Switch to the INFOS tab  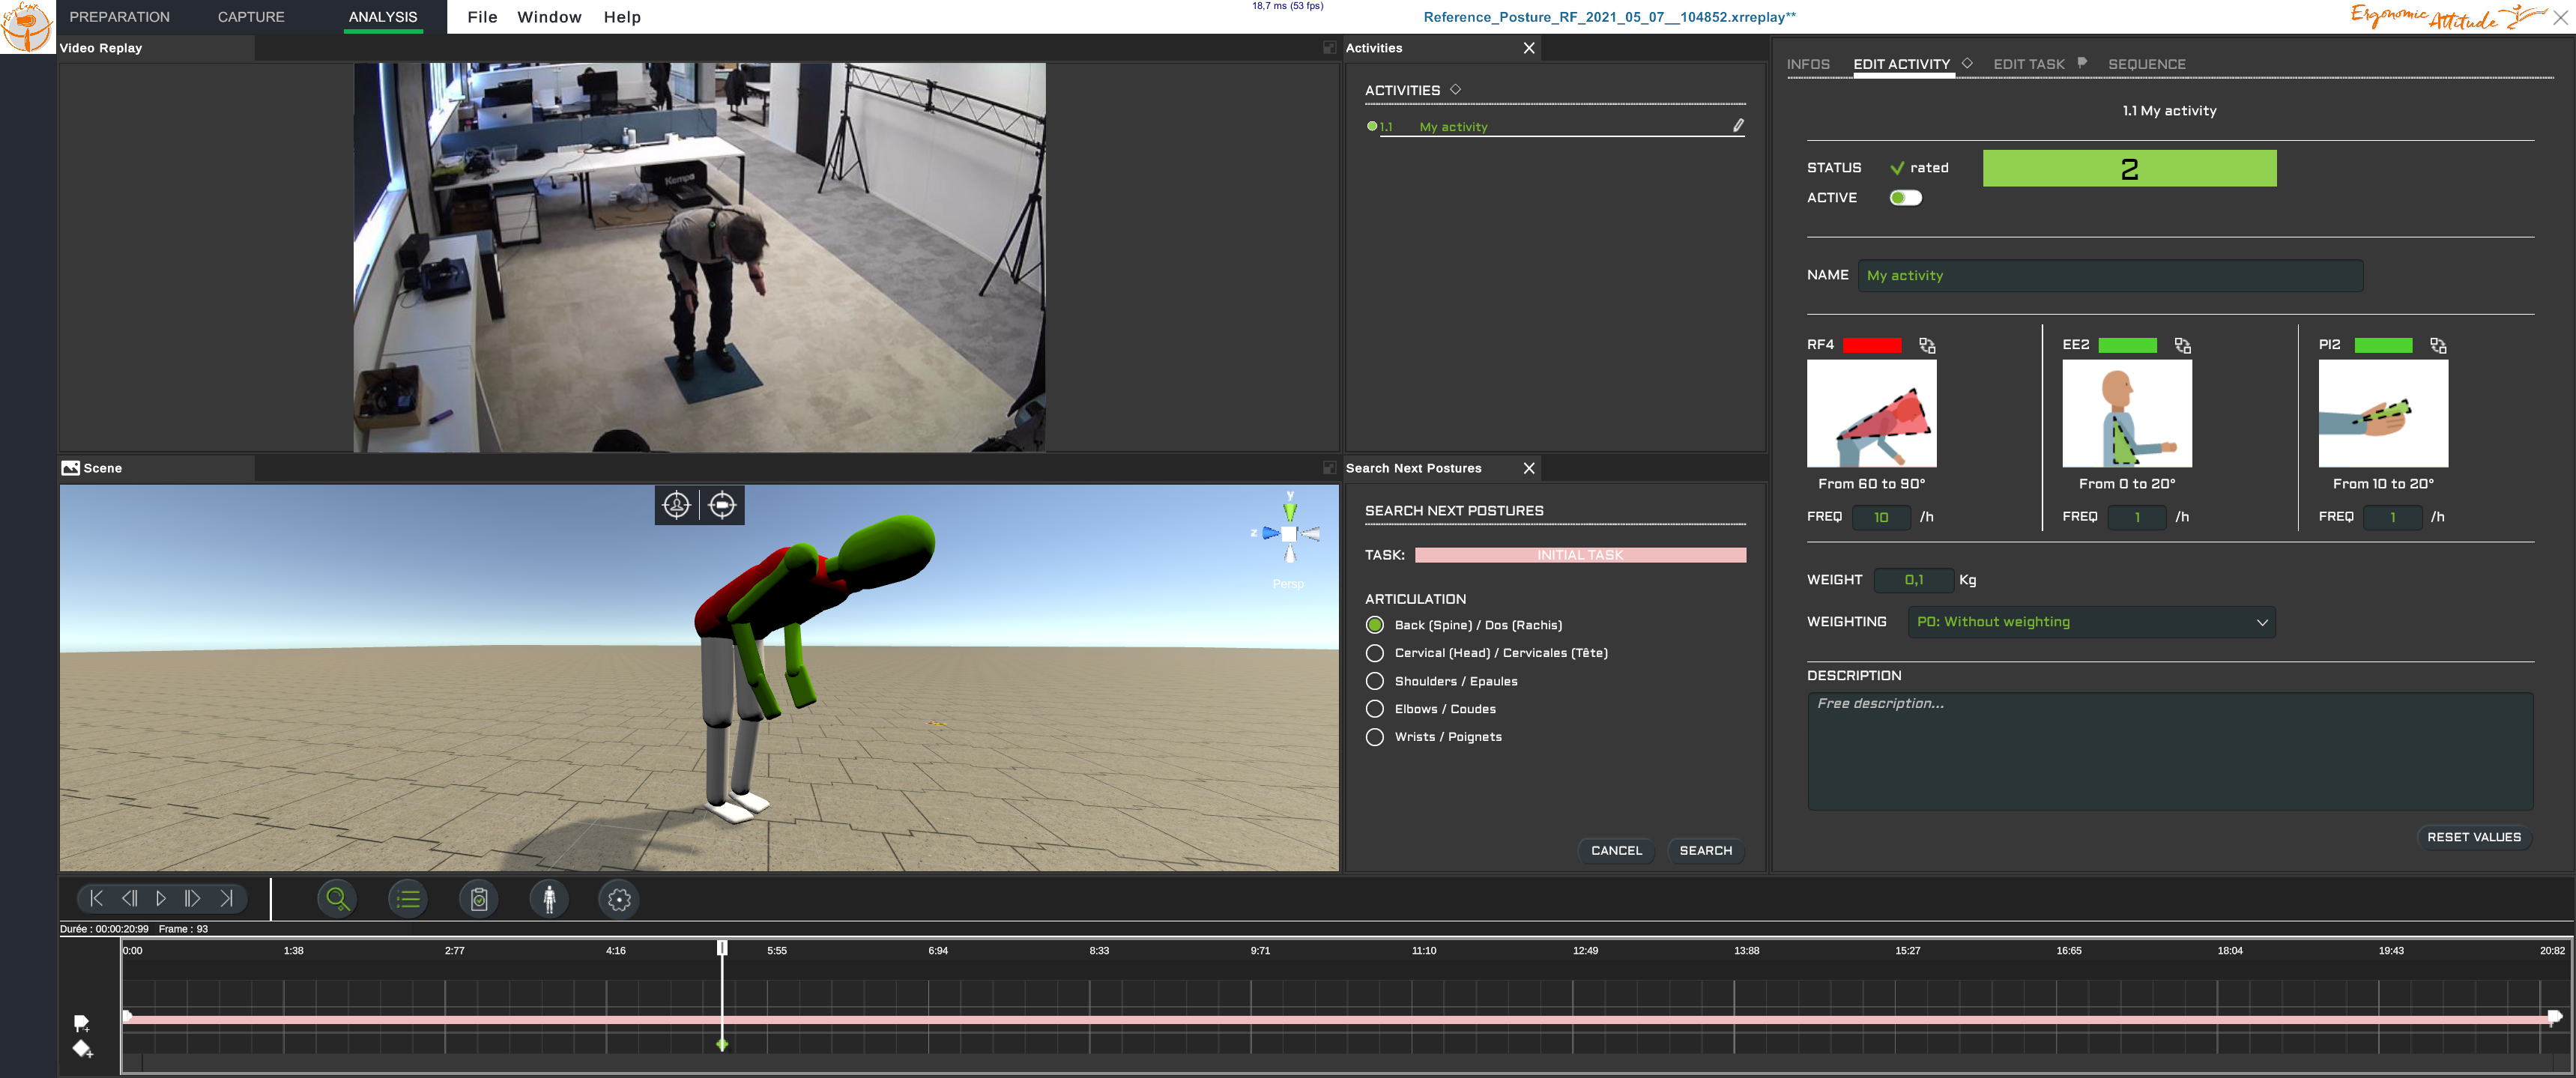1808,64
